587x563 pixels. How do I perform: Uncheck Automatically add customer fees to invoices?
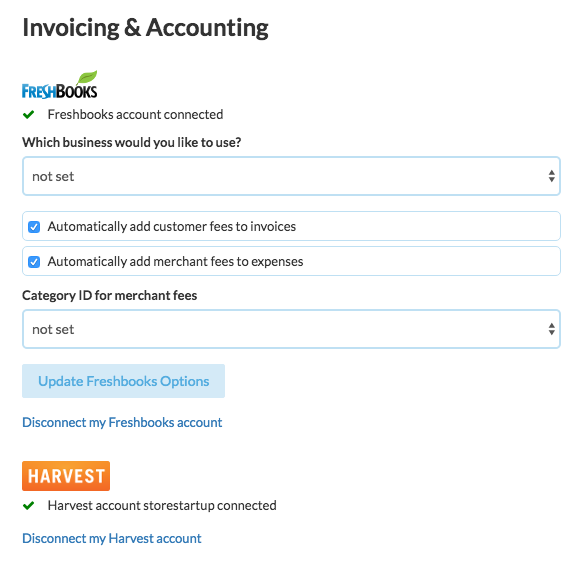(34, 227)
